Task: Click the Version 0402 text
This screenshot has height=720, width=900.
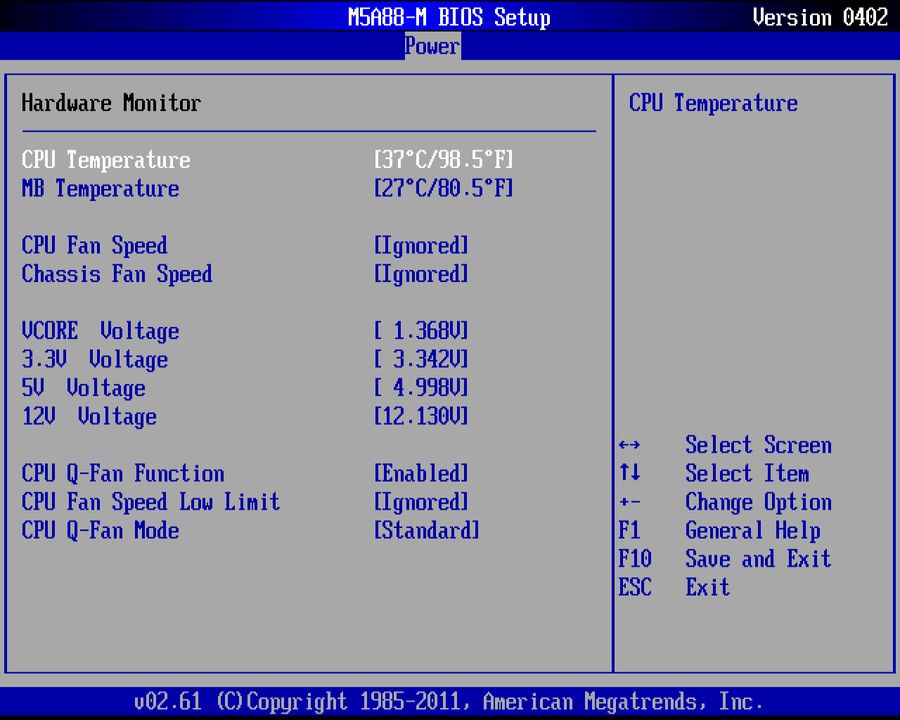Action: click(x=820, y=17)
